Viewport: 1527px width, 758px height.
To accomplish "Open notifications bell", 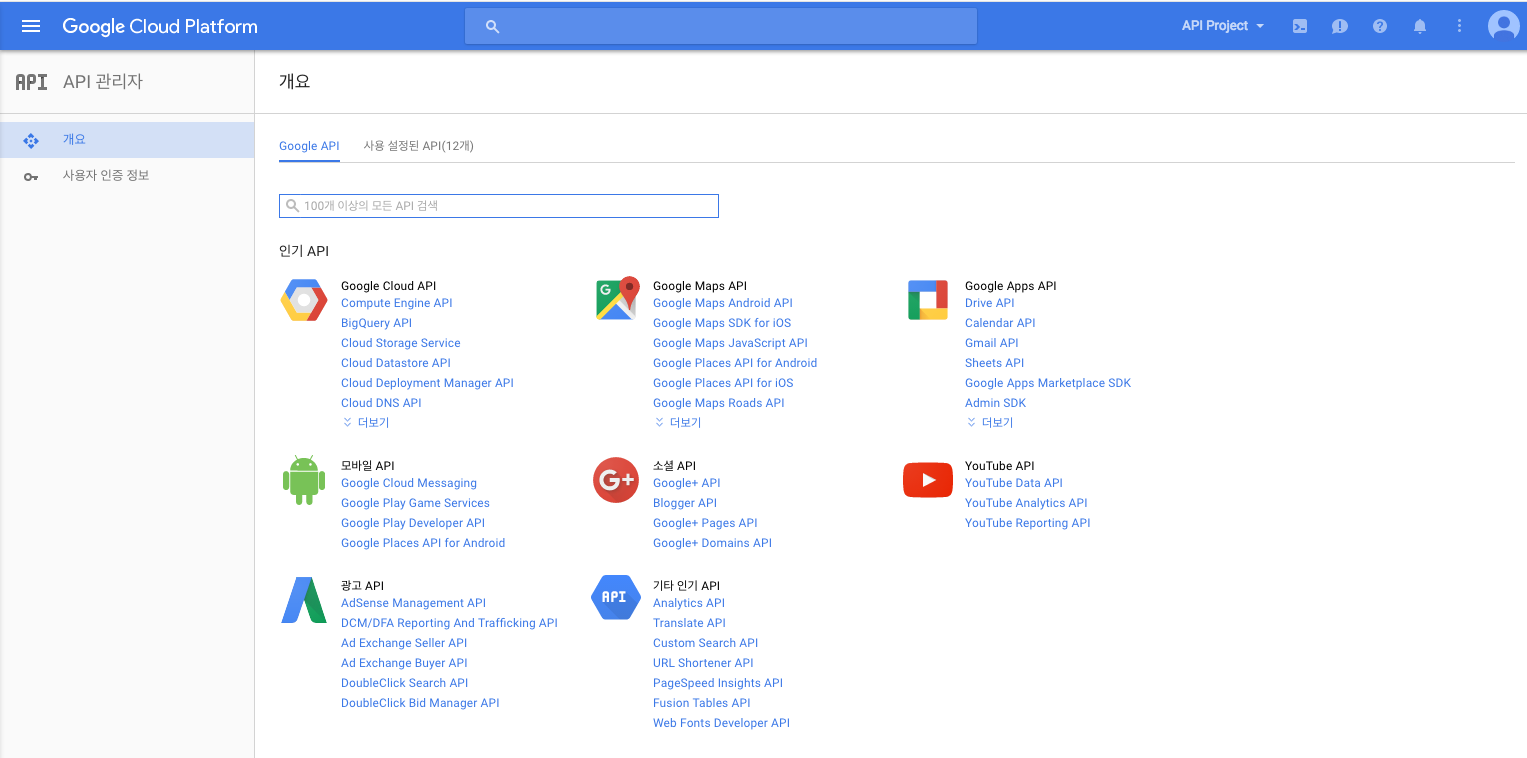I will [x=1420, y=26].
